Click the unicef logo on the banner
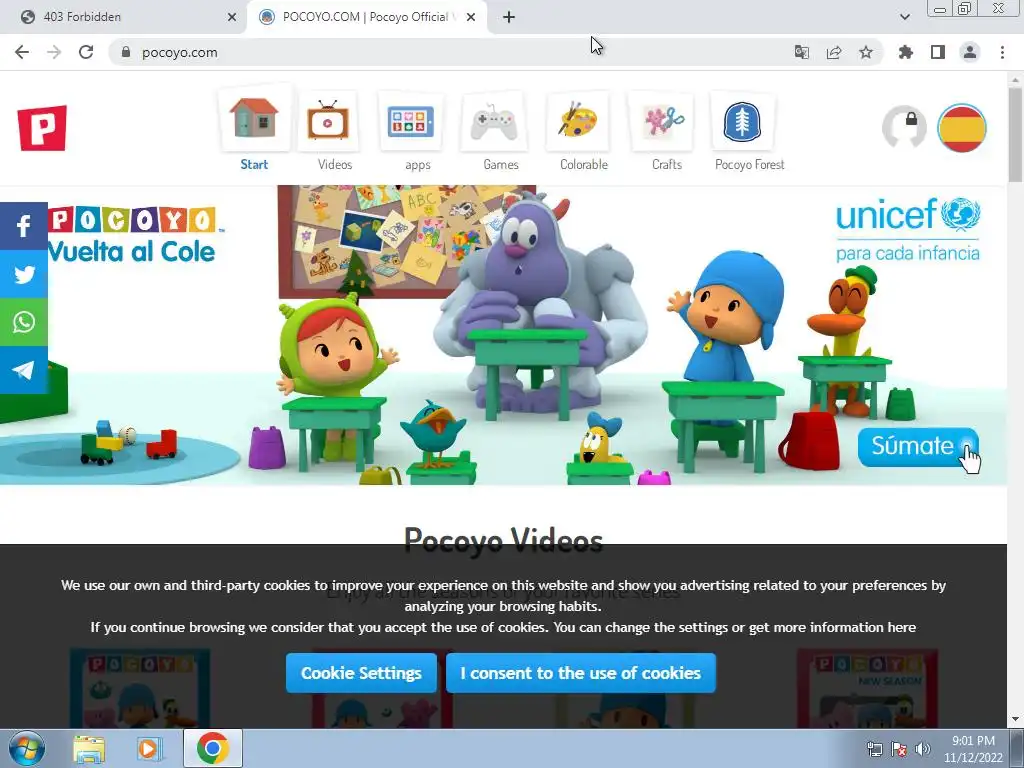 [908, 229]
